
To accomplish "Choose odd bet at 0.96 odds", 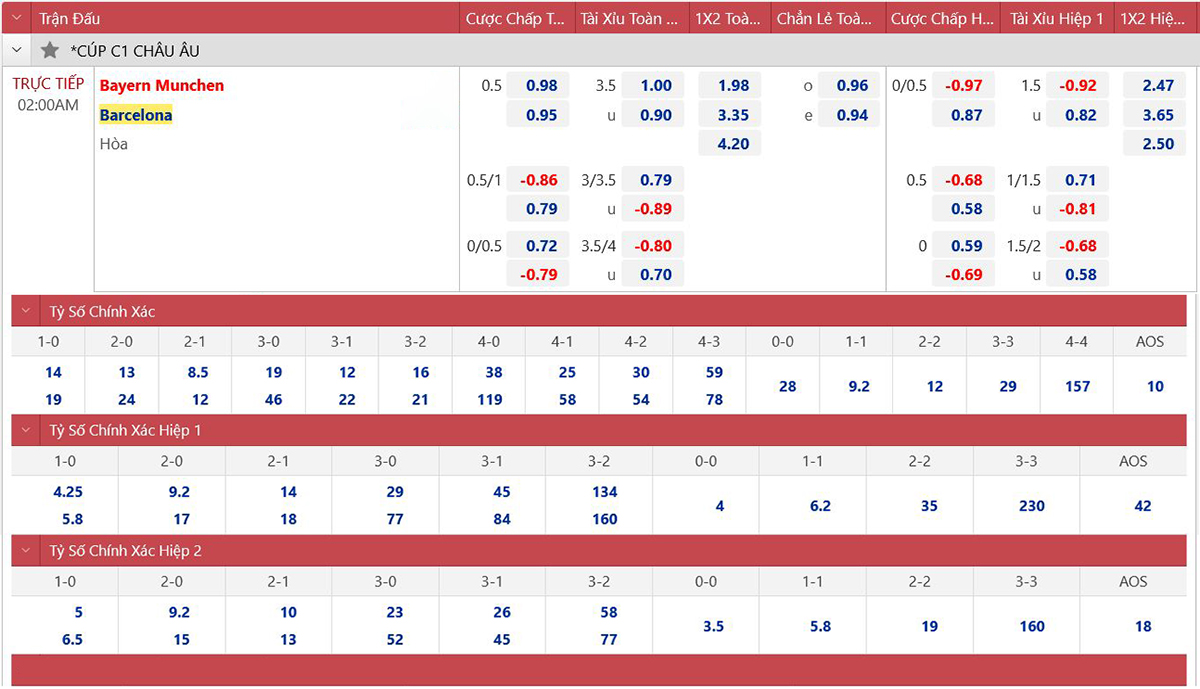I will coord(851,86).
